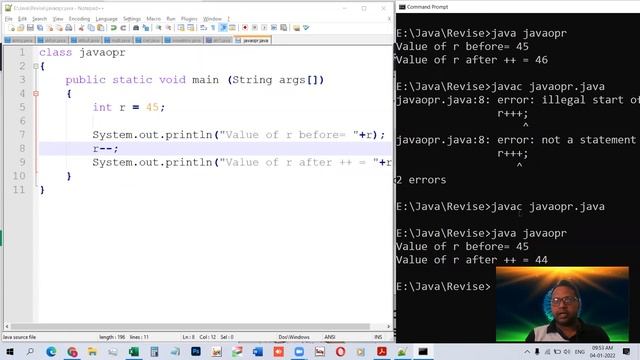Click Run Macro Multiple Times icon

click(274, 28)
